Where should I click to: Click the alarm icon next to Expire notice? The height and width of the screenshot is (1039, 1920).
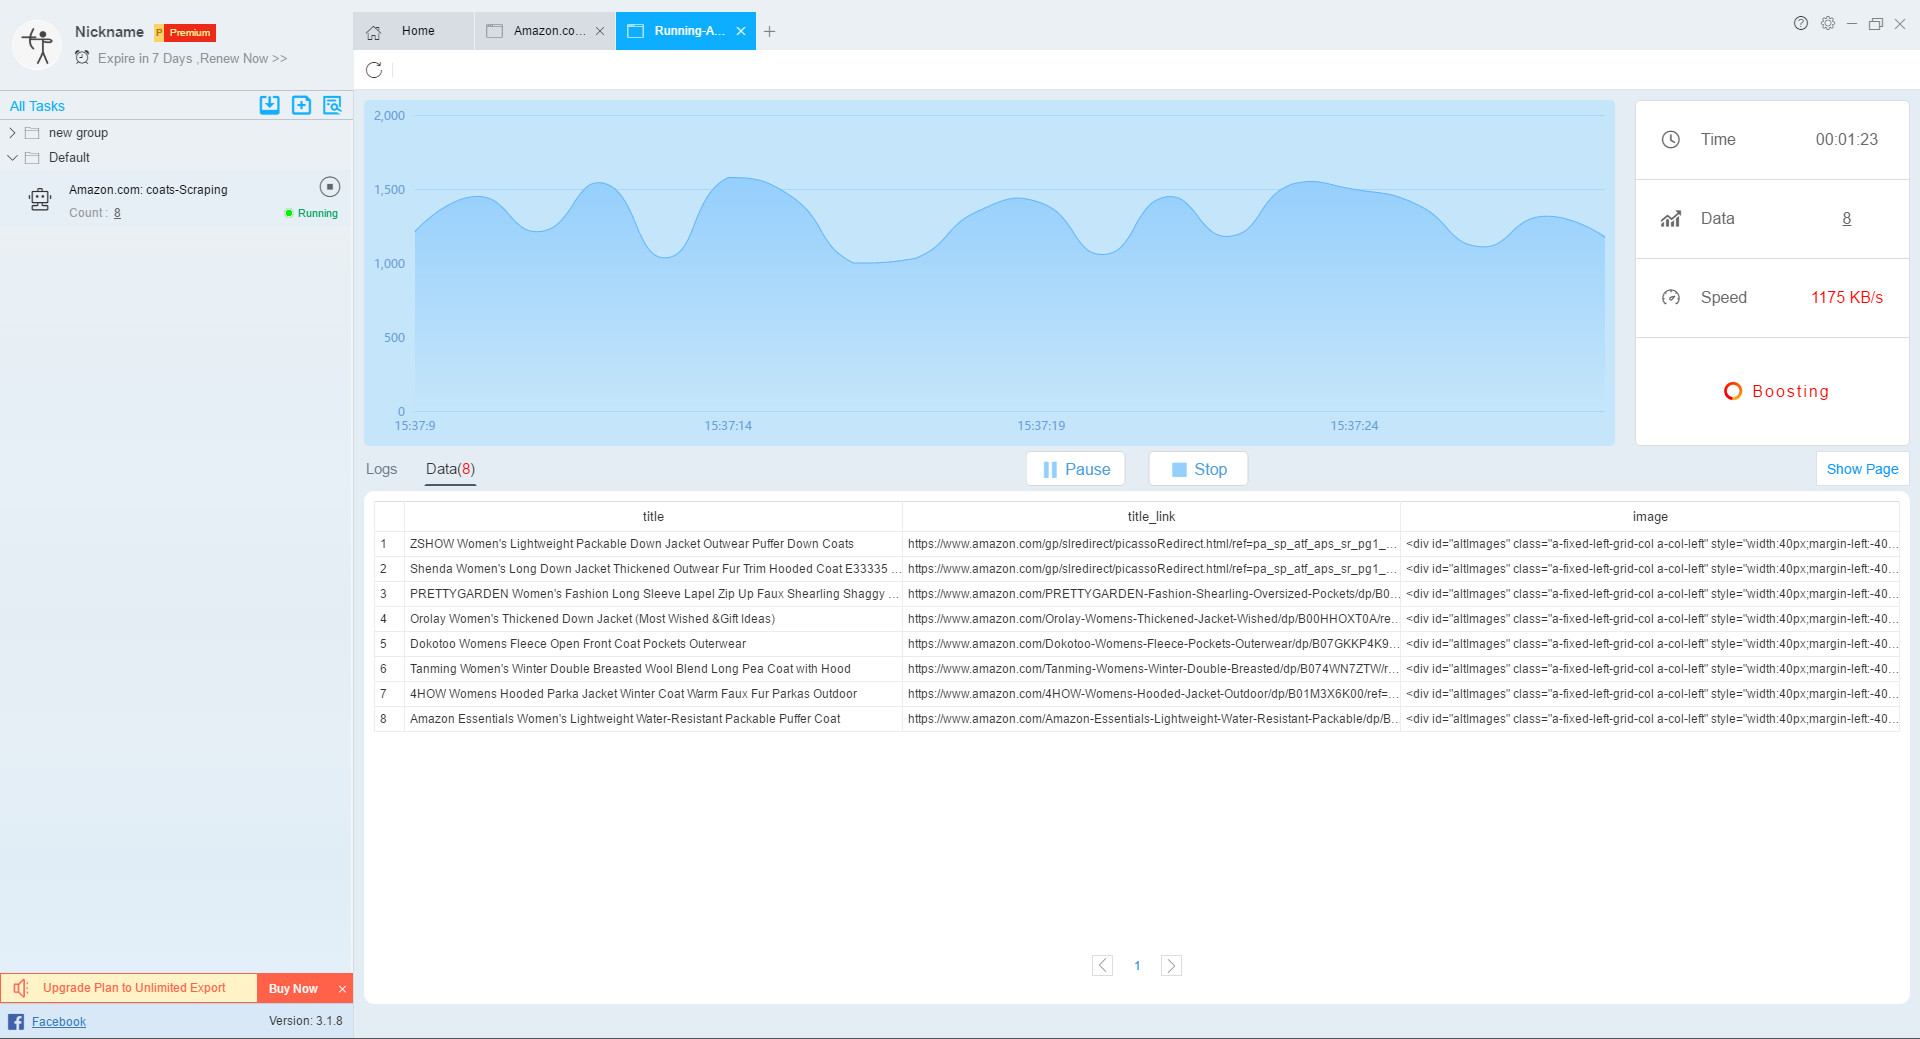point(82,58)
